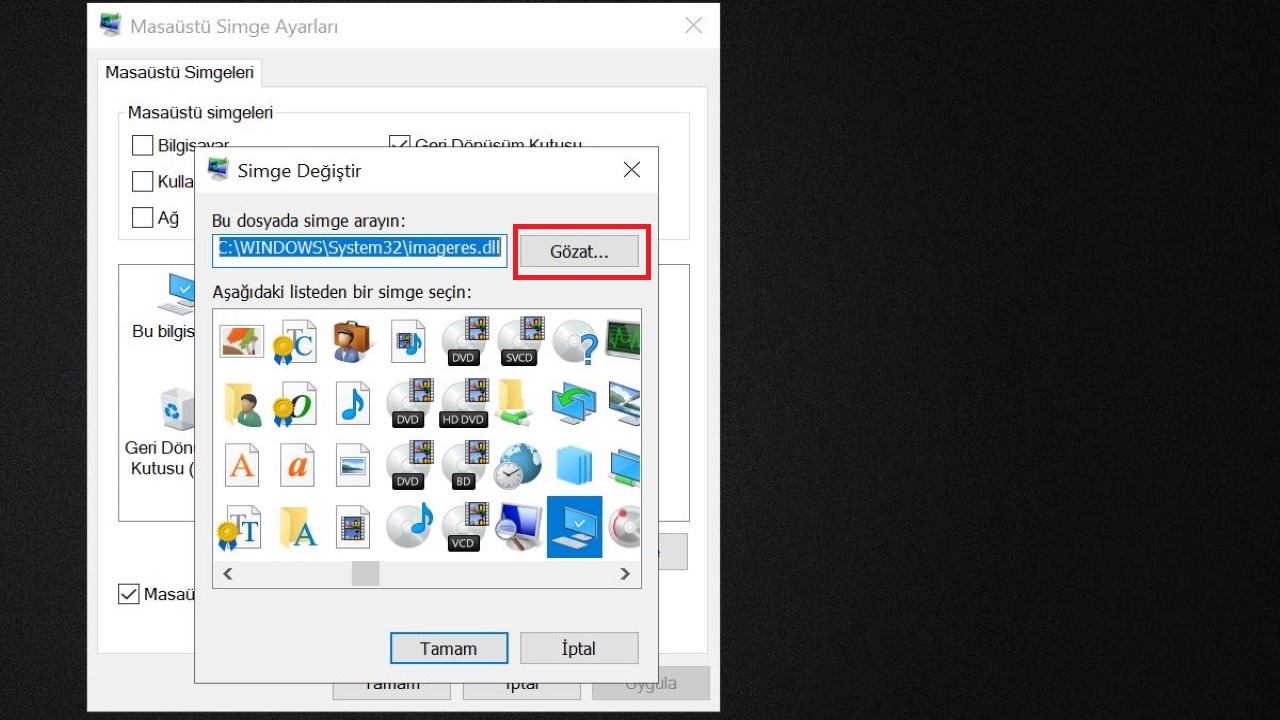This screenshot has width=1280, height=720.
Task: Choose the BD disc icon
Action: (x=464, y=465)
